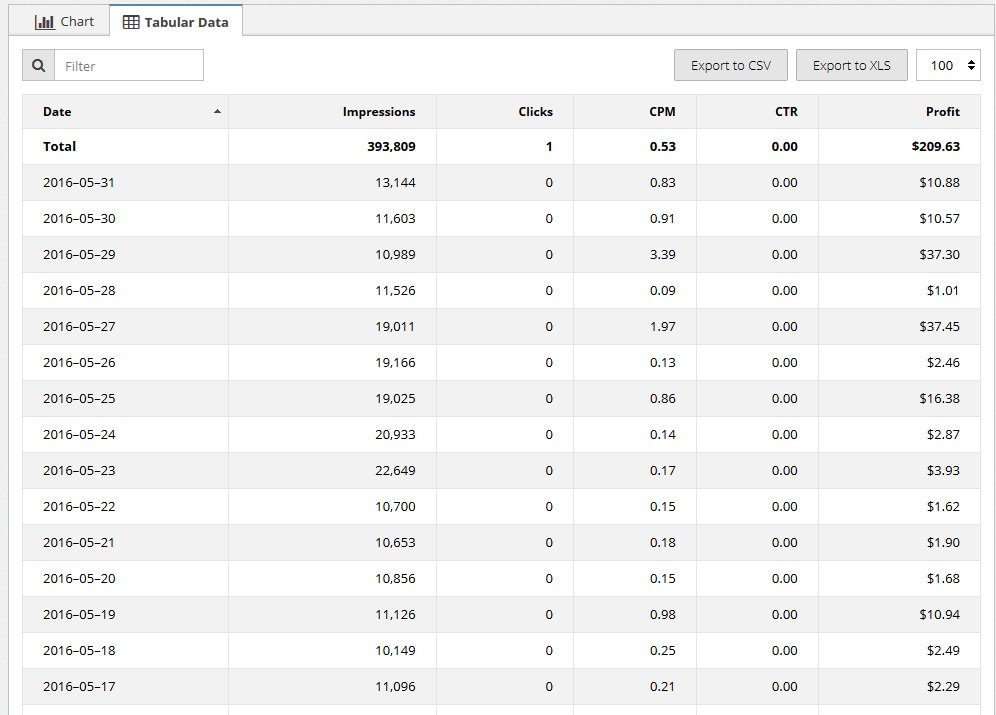Click impressions value 19,166
This screenshot has height=715, width=996.
tap(395, 363)
